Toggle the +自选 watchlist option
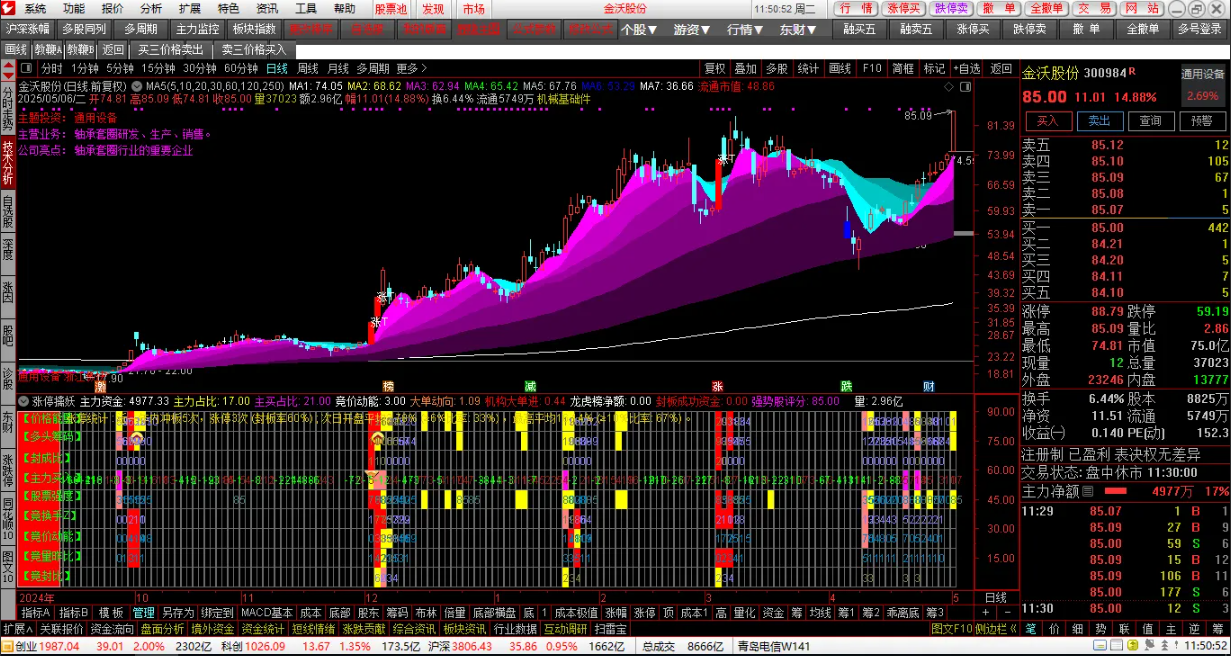The width and height of the screenshot is (1231, 656). [x=966, y=69]
